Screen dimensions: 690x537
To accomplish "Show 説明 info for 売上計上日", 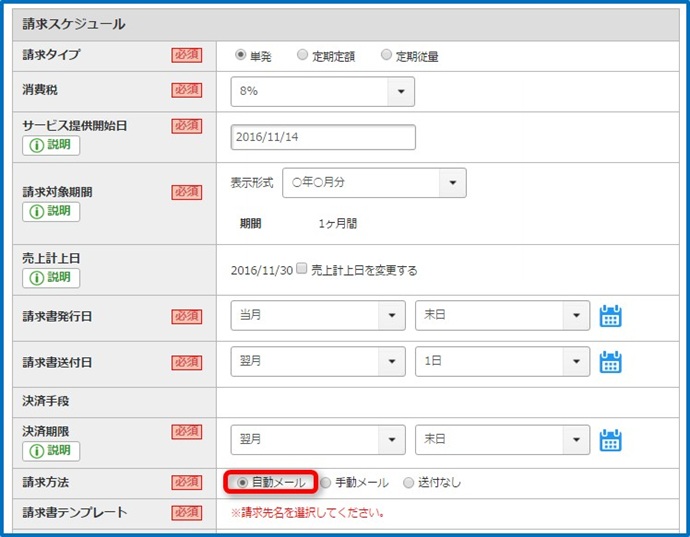I will pos(51,278).
